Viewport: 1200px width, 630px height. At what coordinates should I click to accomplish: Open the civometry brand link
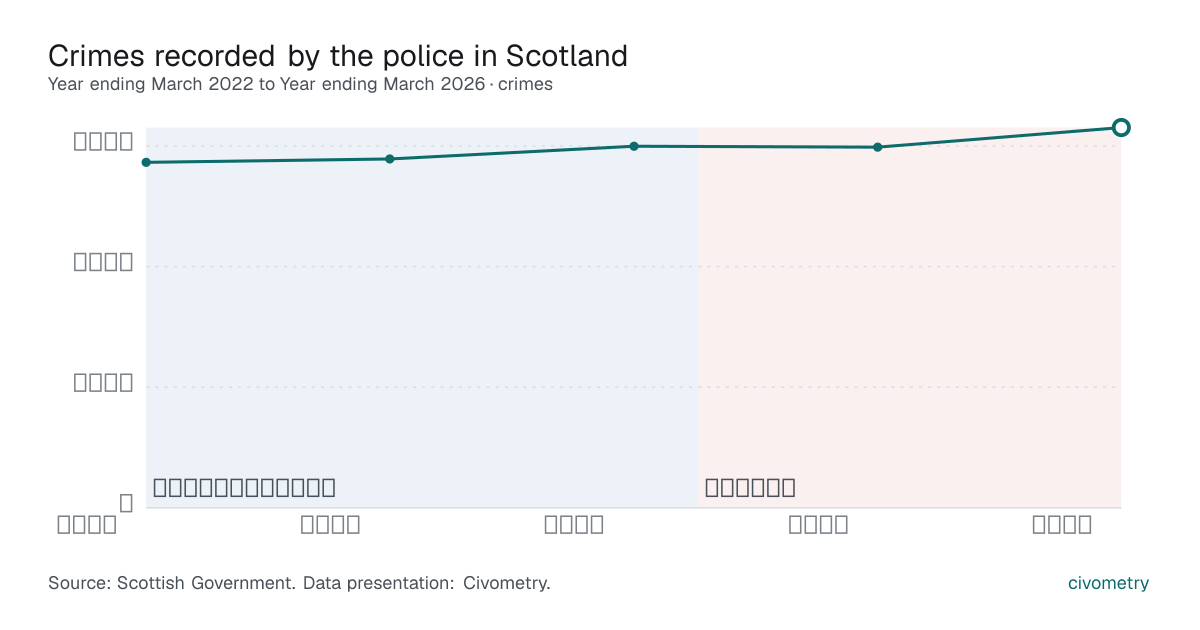1108,583
